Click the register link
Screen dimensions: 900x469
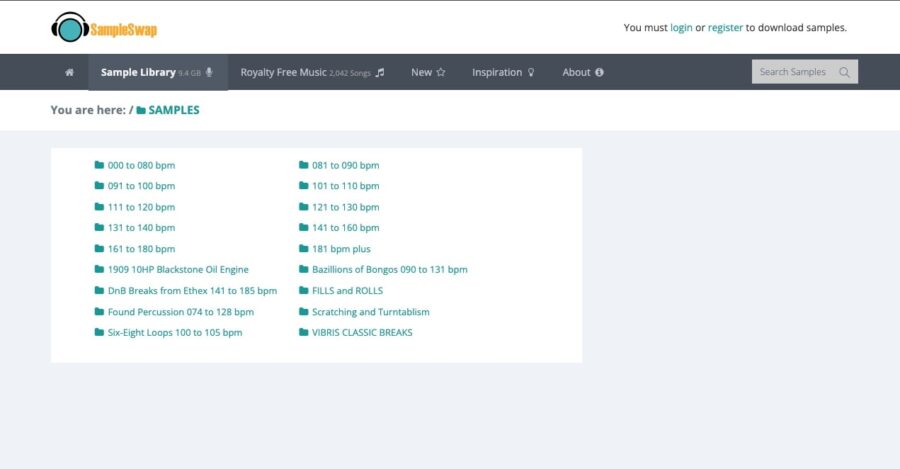pyautogui.click(x=725, y=28)
